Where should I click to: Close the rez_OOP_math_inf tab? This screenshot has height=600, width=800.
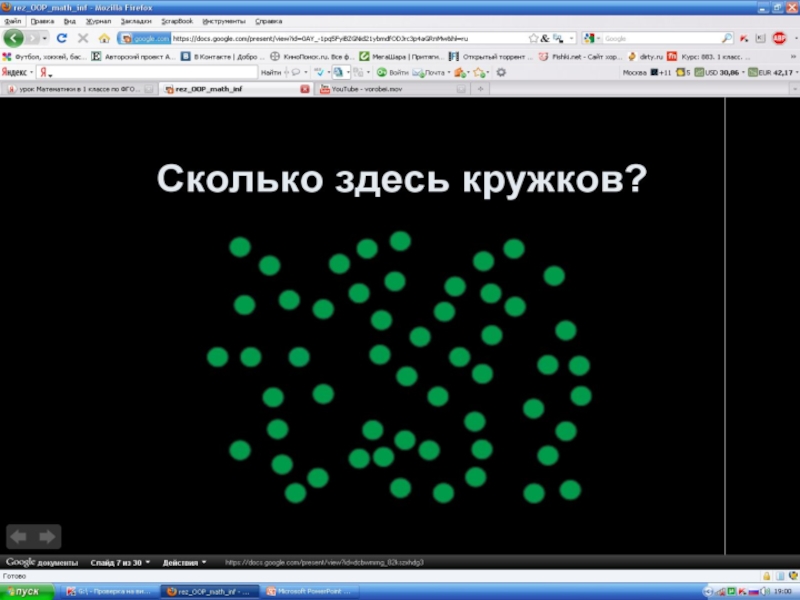(x=305, y=89)
